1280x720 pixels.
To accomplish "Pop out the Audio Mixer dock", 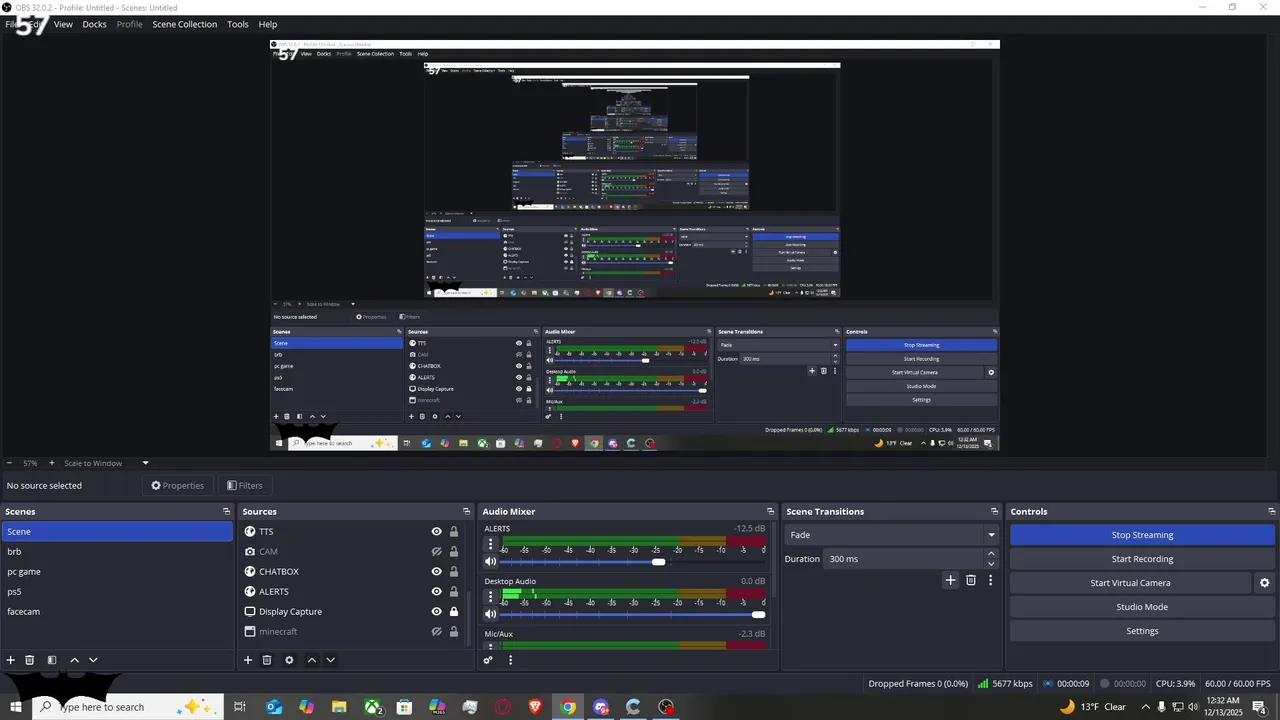I will [770, 511].
